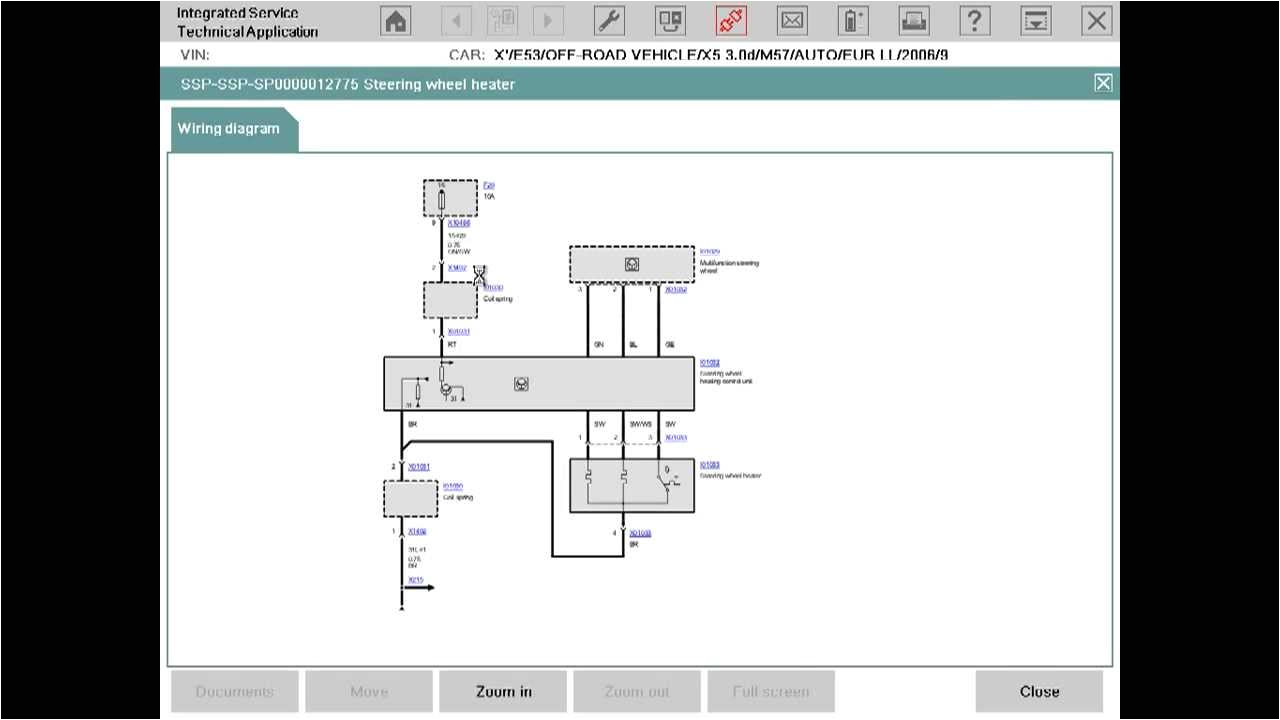Open the wrench service functions icon
The width and height of the screenshot is (1280, 720).
(609, 20)
